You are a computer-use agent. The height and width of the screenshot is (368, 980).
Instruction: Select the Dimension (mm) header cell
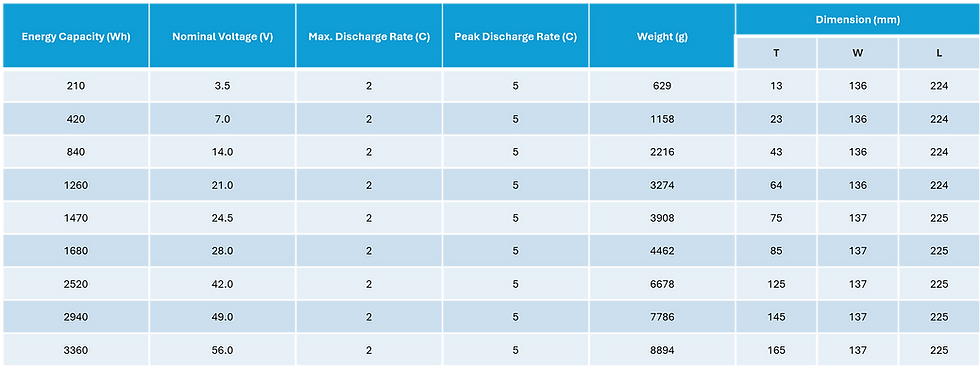858,19
